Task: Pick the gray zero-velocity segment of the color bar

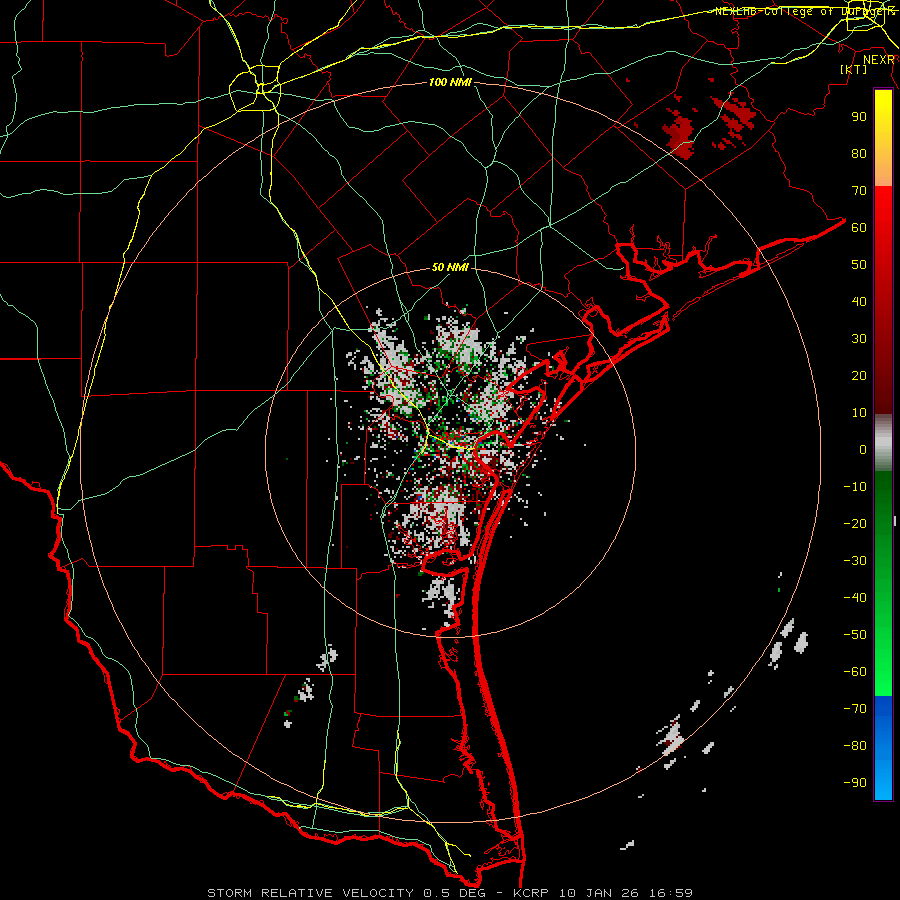Action: click(x=883, y=443)
